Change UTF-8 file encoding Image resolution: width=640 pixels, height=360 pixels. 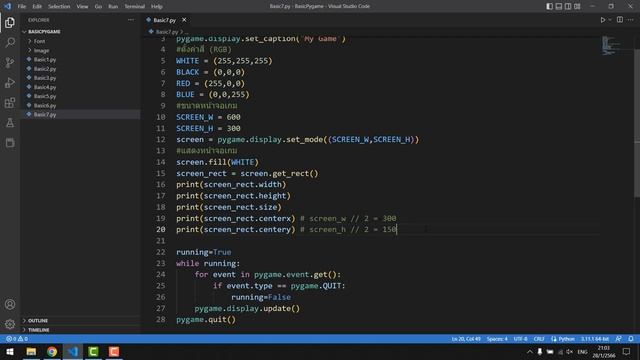(520, 339)
